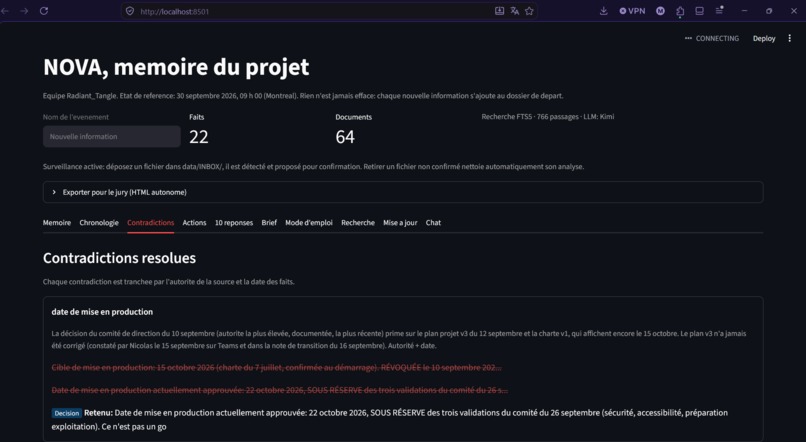This screenshot has height=442, width=806.
Task: Click the blue Decision badge
Action: pyautogui.click(x=66, y=413)
